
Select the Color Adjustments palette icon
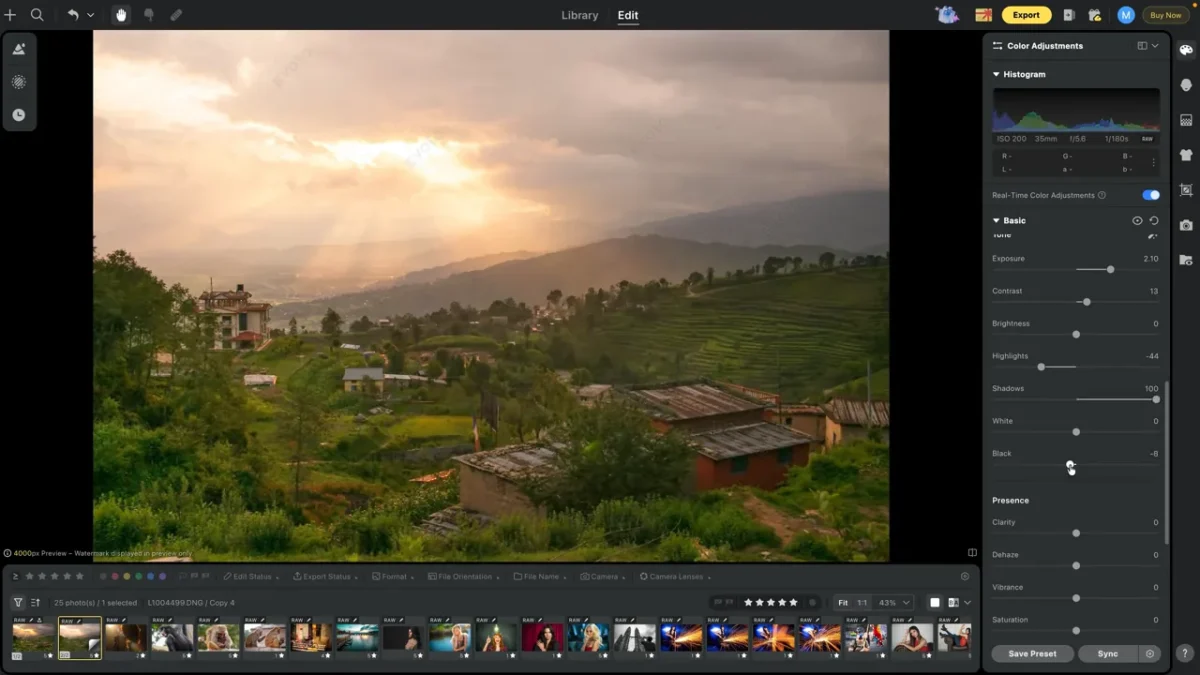(1186, 50)
